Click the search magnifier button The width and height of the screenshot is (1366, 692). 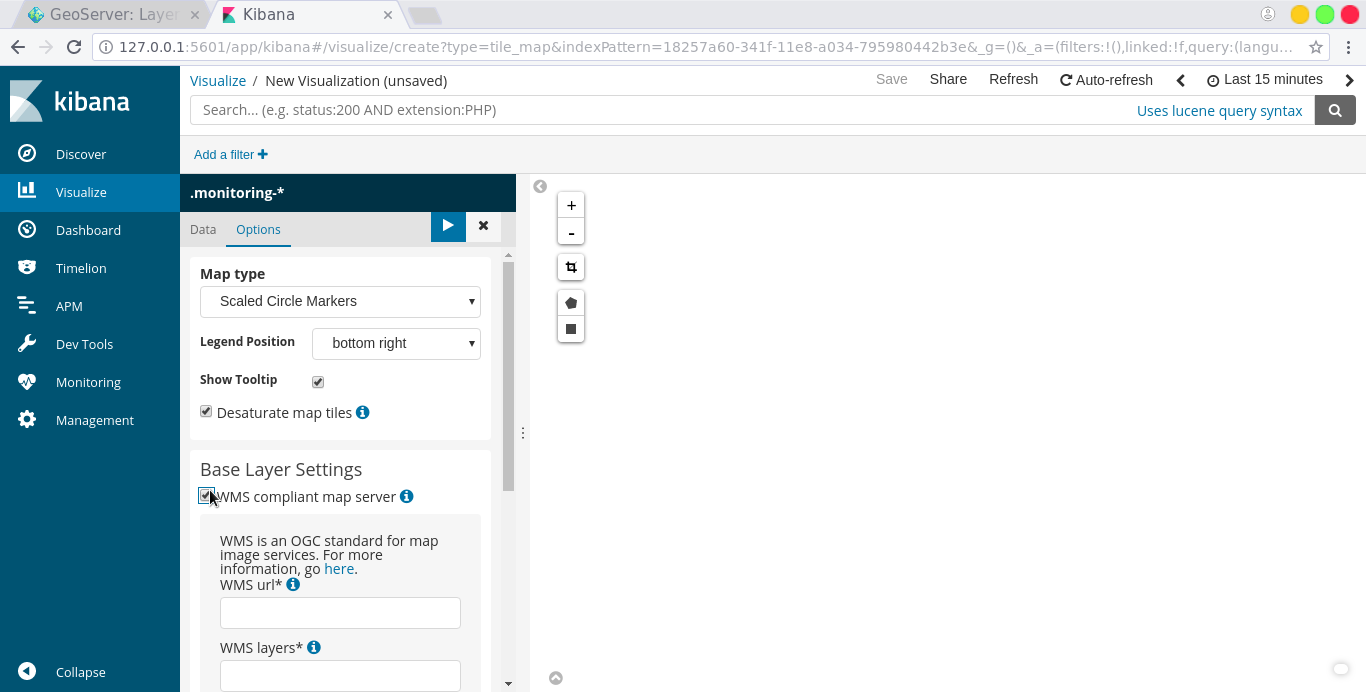pyautogui.click(x=1335, y=110)
